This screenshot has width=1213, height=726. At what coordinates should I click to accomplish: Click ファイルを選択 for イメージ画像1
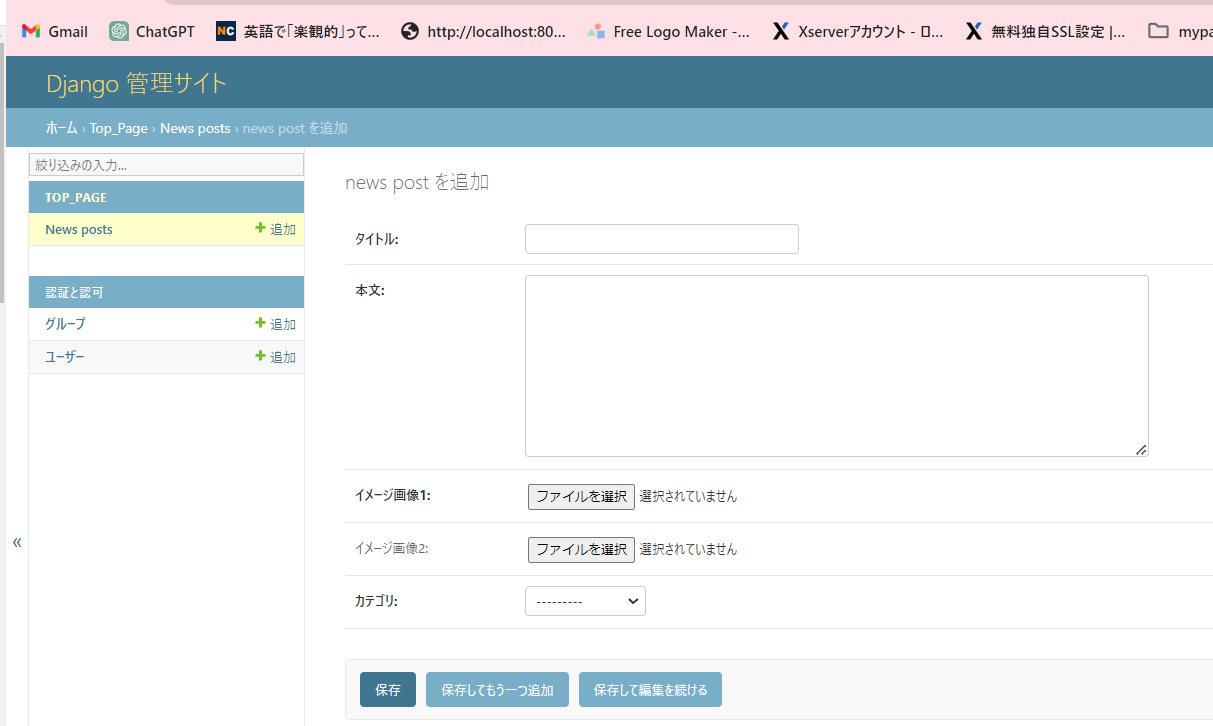[x=581, y=496]
